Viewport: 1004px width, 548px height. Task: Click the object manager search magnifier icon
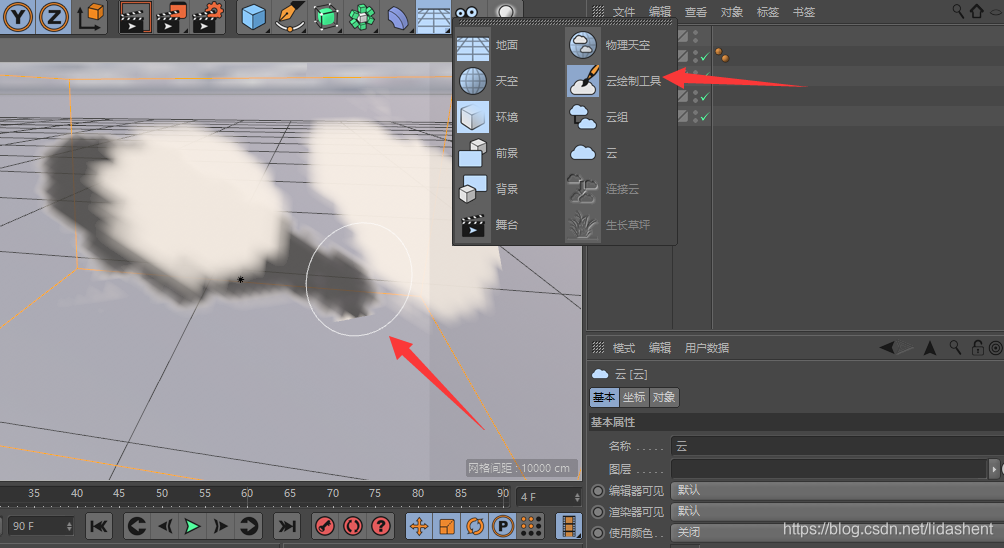click(x=958, y=11)
